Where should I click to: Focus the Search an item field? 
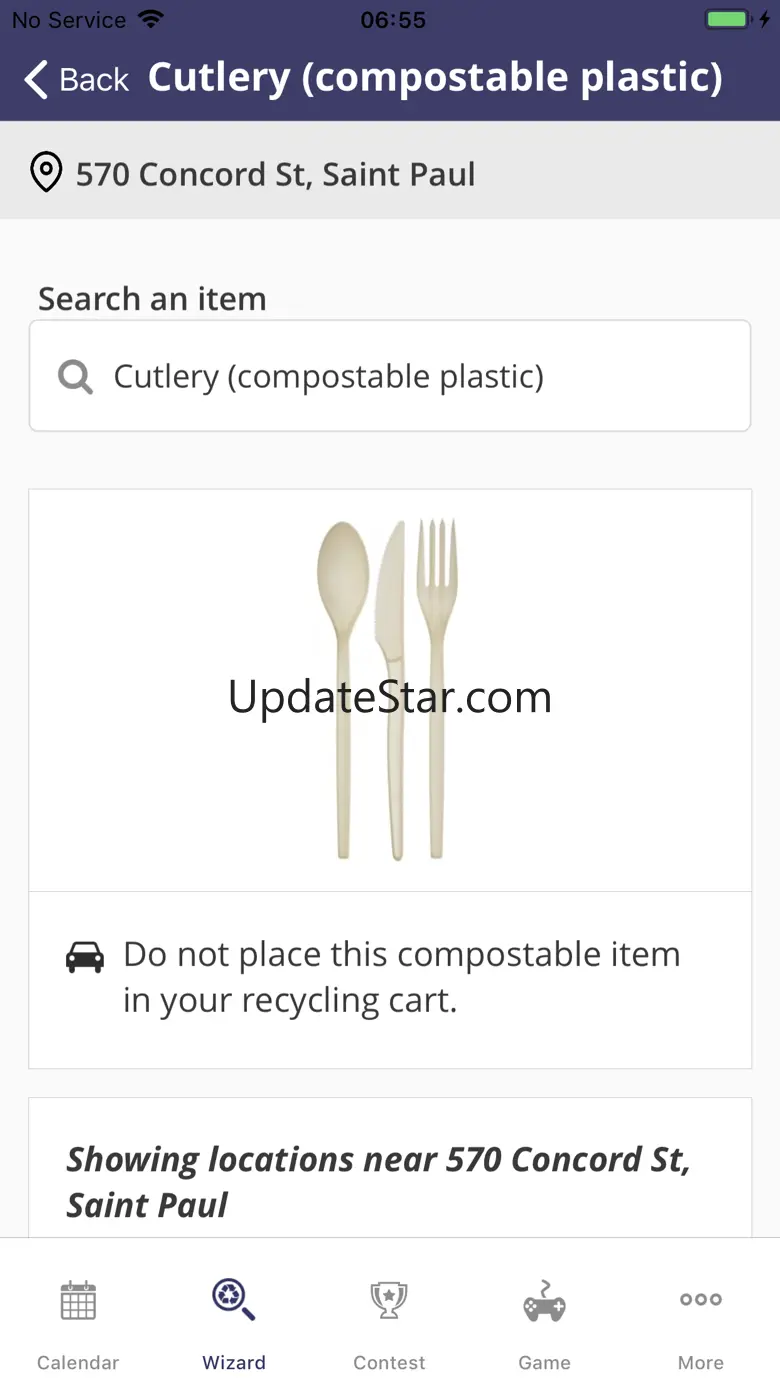[x=390, y=376]
